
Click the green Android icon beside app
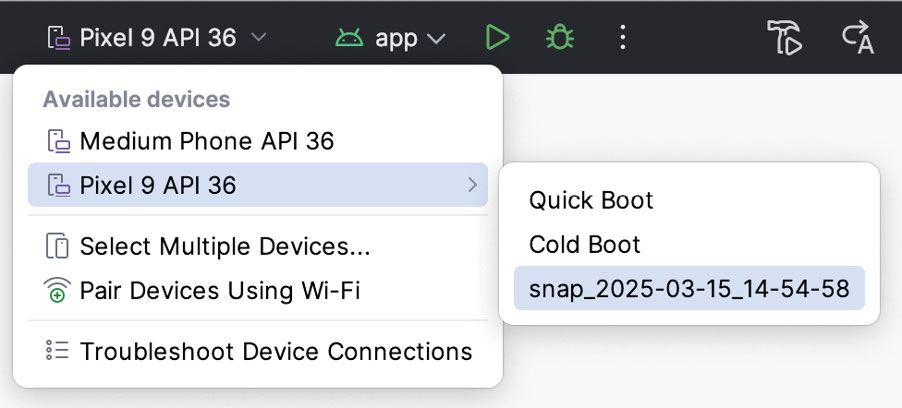350,38
